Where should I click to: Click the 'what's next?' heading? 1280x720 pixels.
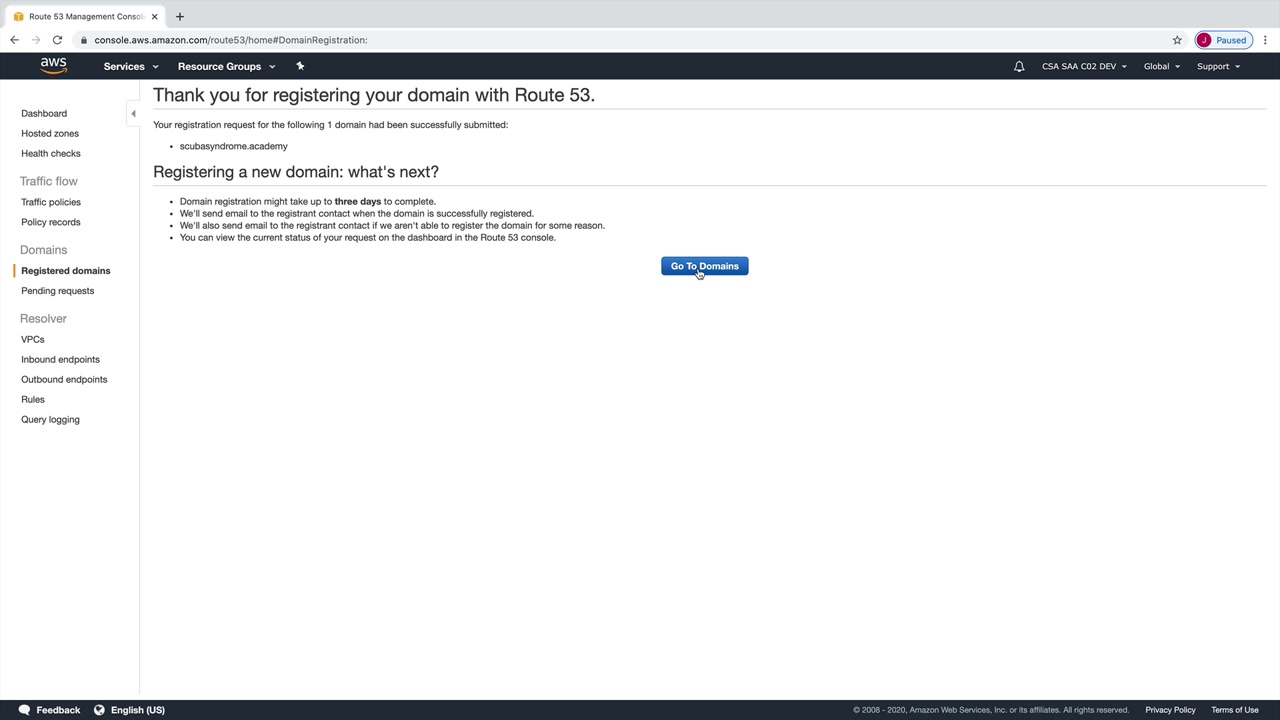pos(296,172)
